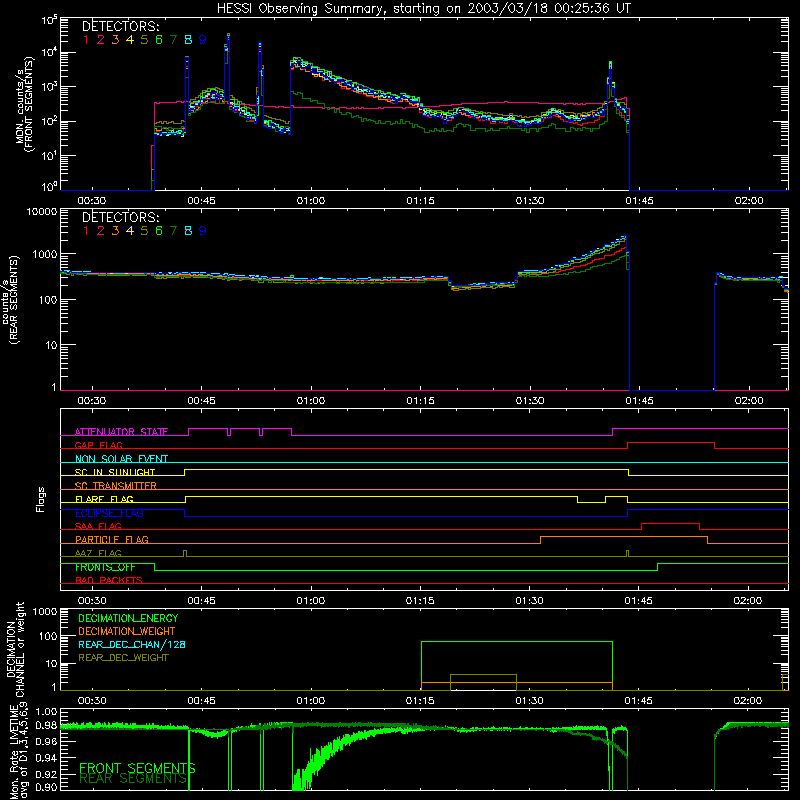Click '01:15' time tick under rear segments plot
800x800 pixels.
tap(420, 401)
